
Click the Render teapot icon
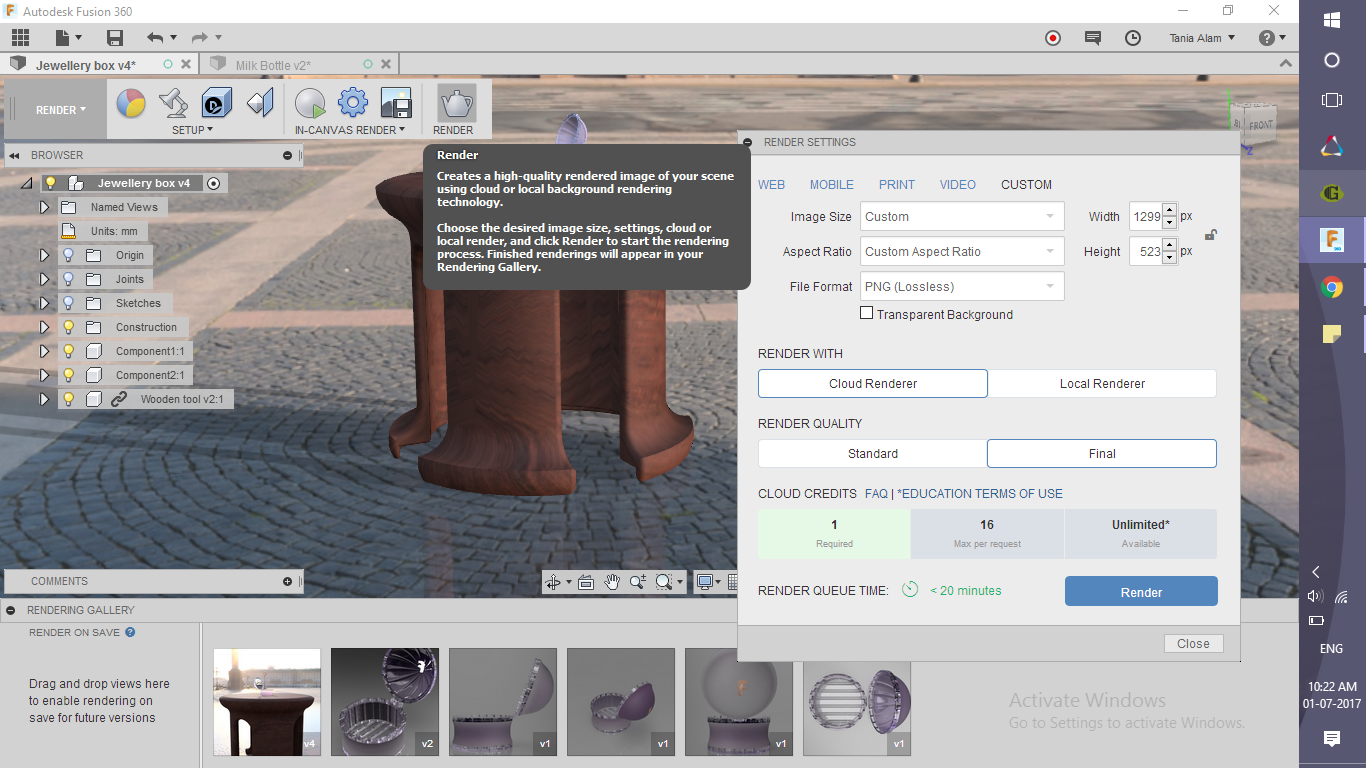(456, 103)
